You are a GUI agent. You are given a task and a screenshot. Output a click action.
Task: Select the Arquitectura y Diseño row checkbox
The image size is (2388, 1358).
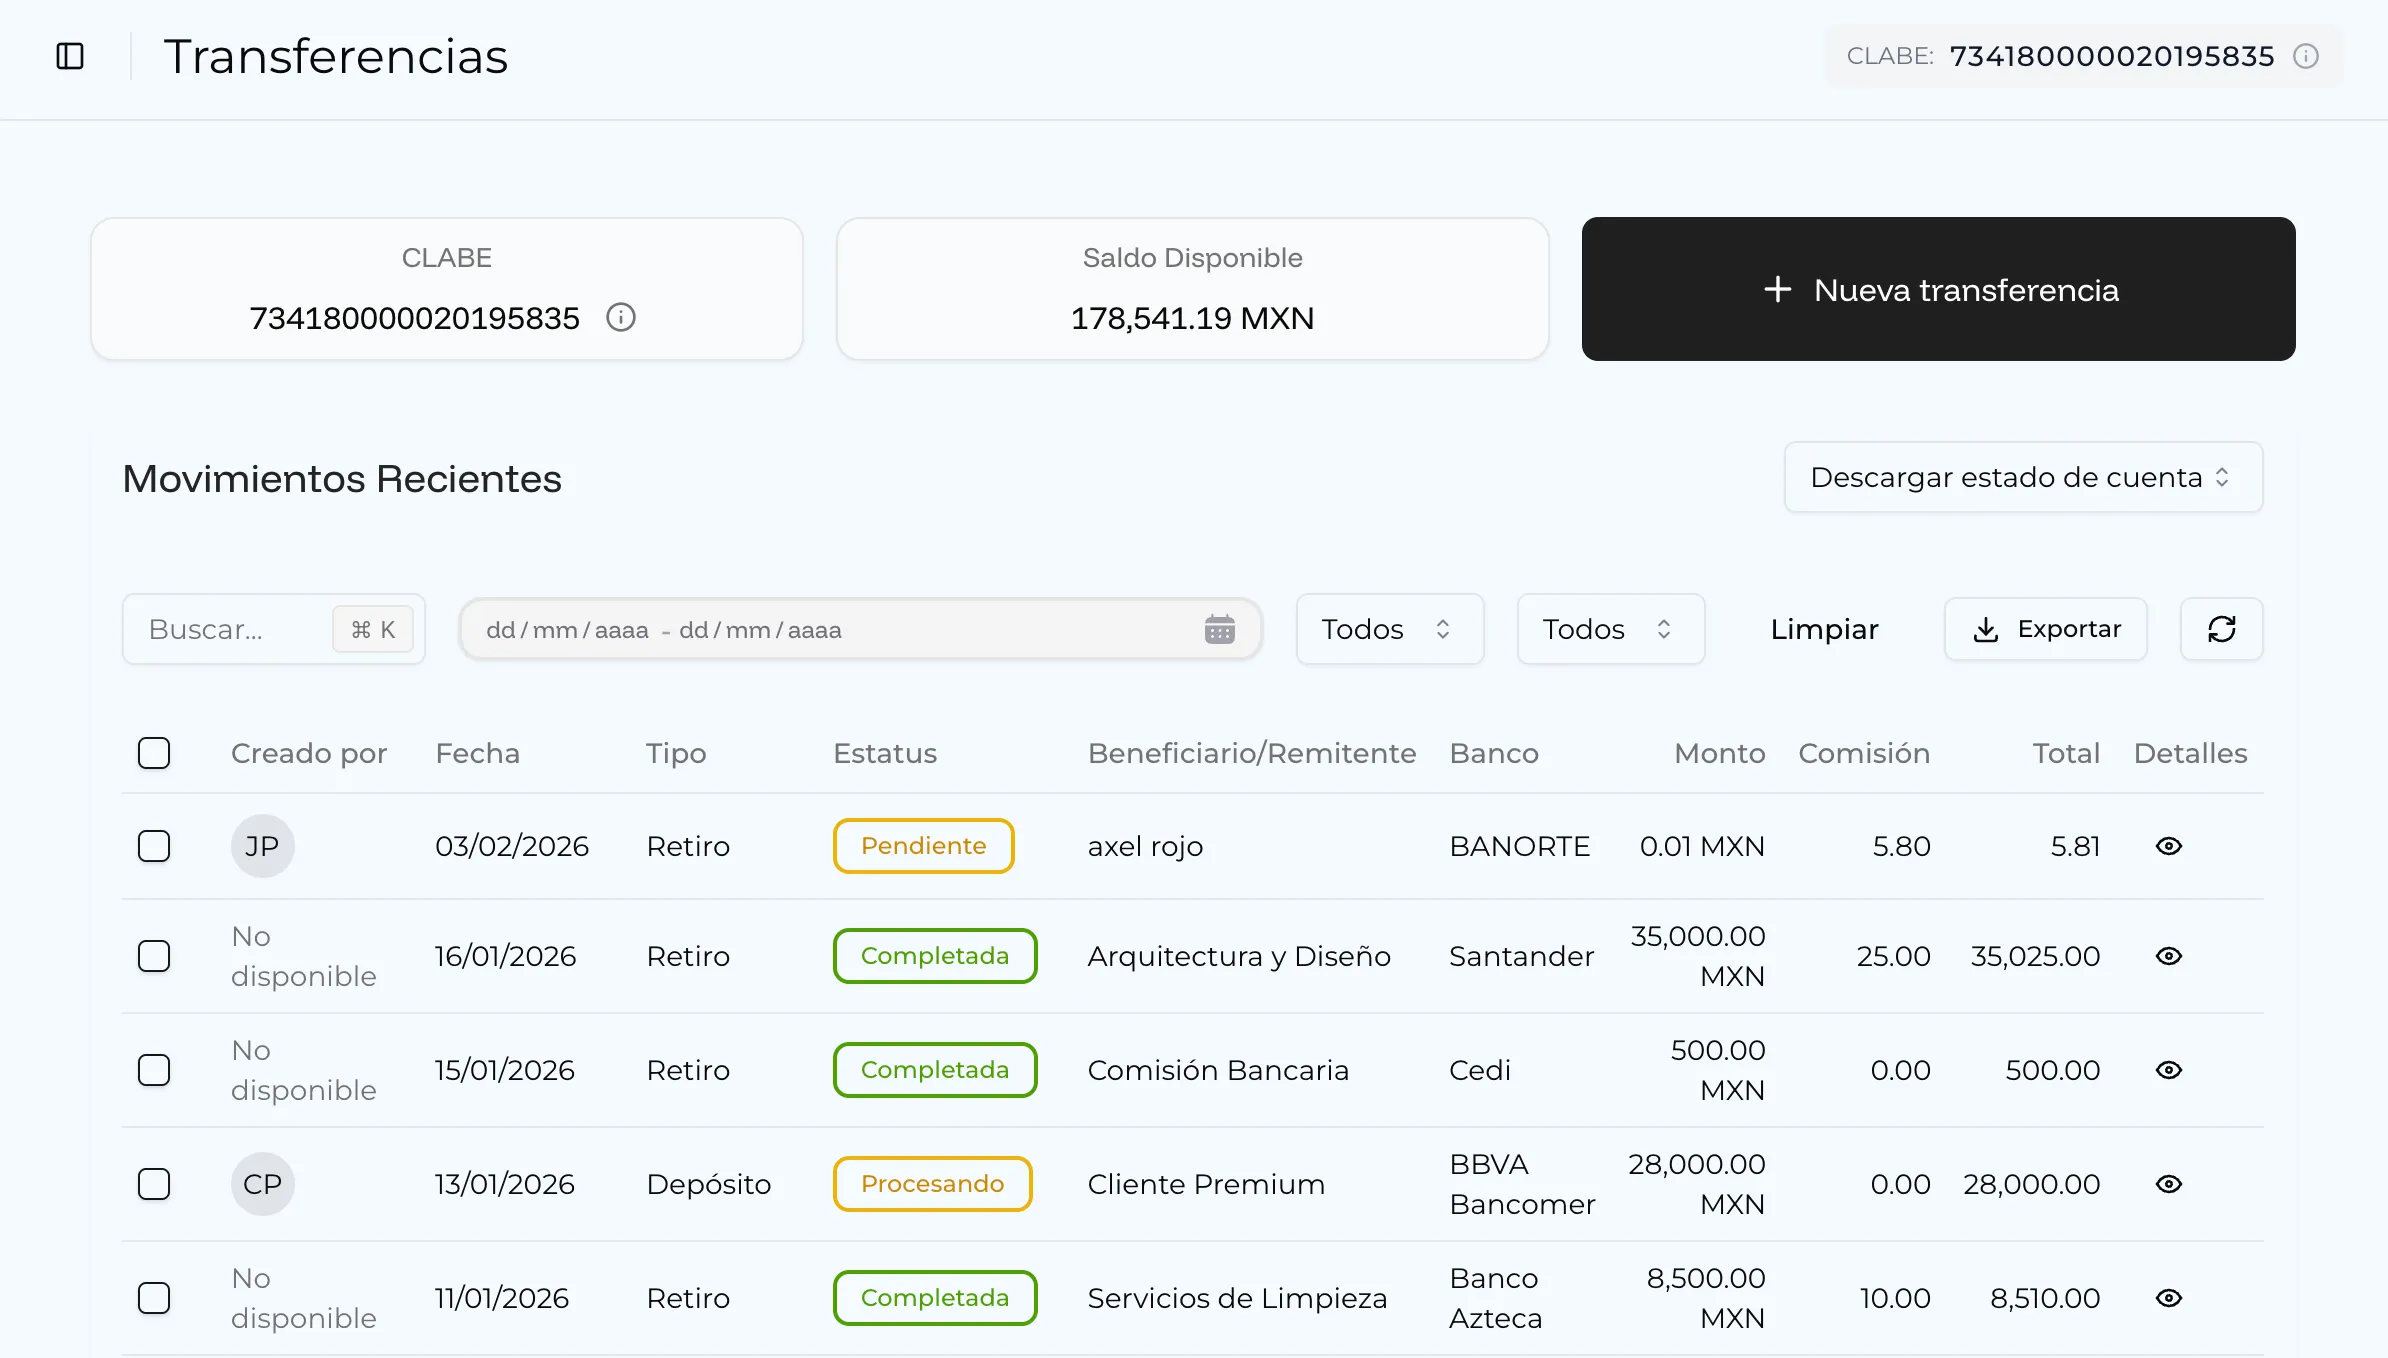click(x=154, y=956)
